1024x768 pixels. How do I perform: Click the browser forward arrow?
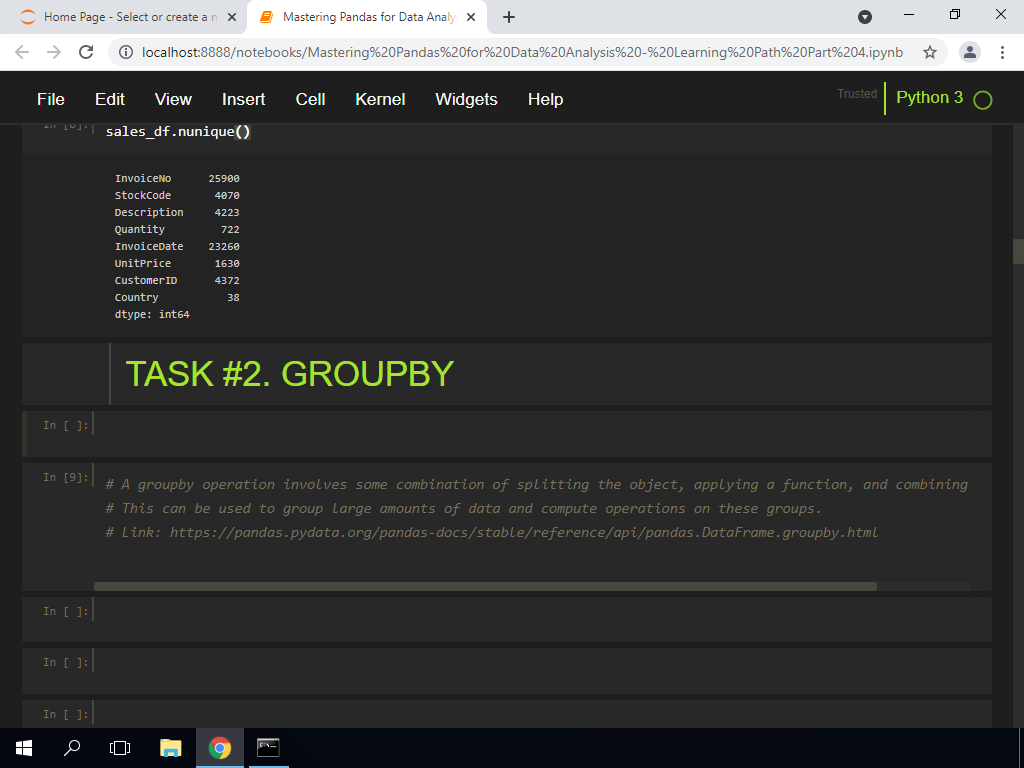[54, 52]
